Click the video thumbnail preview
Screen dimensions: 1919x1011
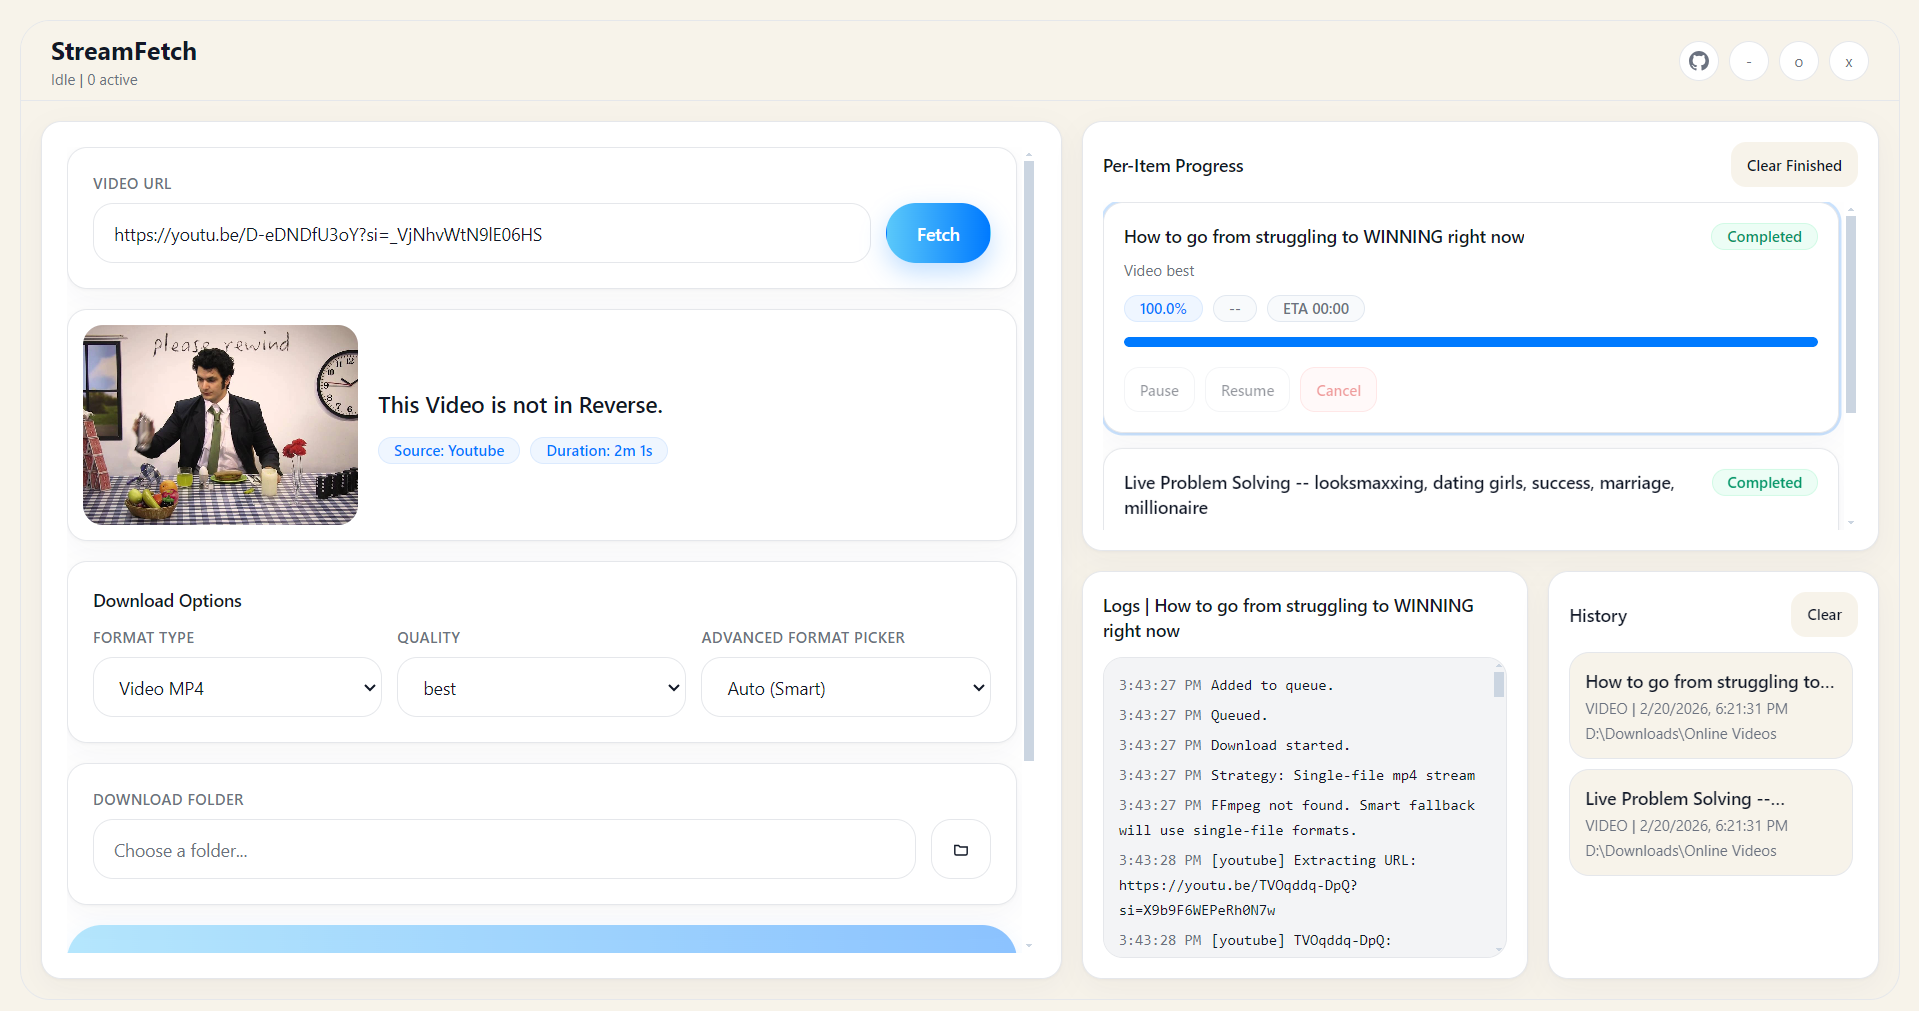[219, 424]
